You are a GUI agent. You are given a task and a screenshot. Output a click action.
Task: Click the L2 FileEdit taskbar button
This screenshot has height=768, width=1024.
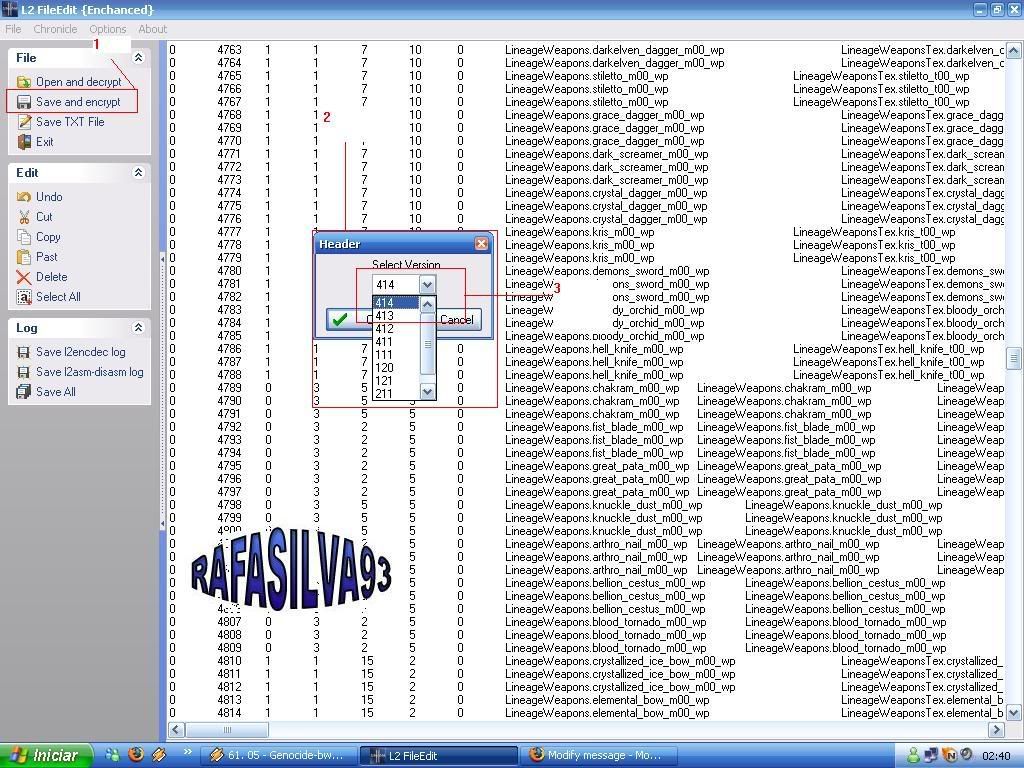point(439,755)
